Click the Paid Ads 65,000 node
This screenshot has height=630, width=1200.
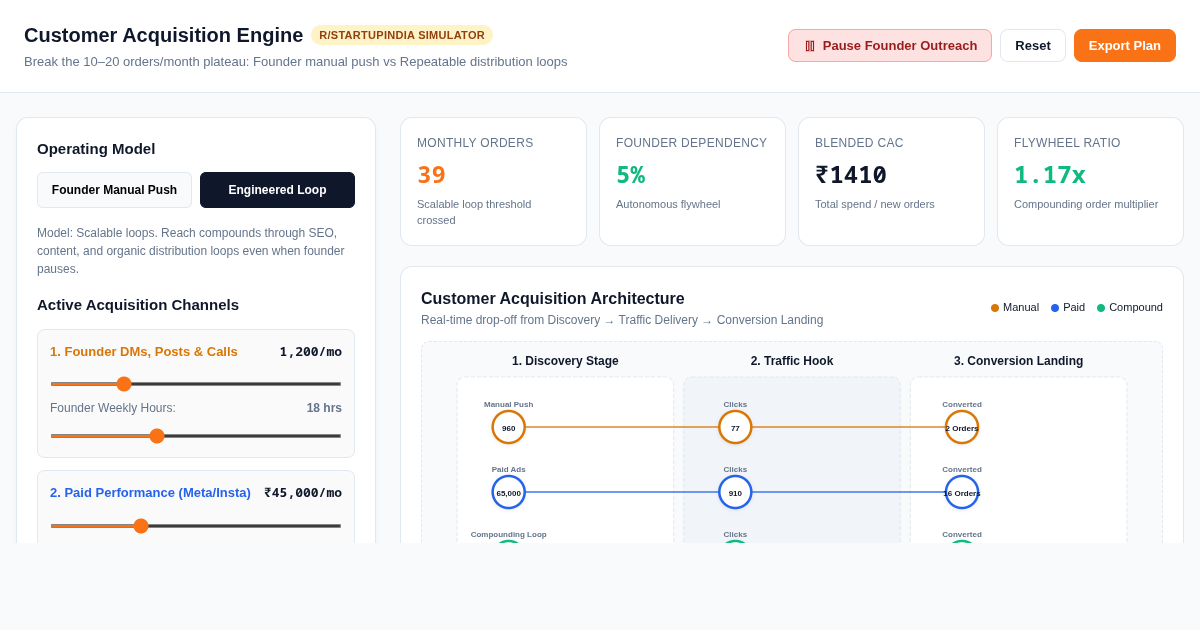[x=509, y=492]
